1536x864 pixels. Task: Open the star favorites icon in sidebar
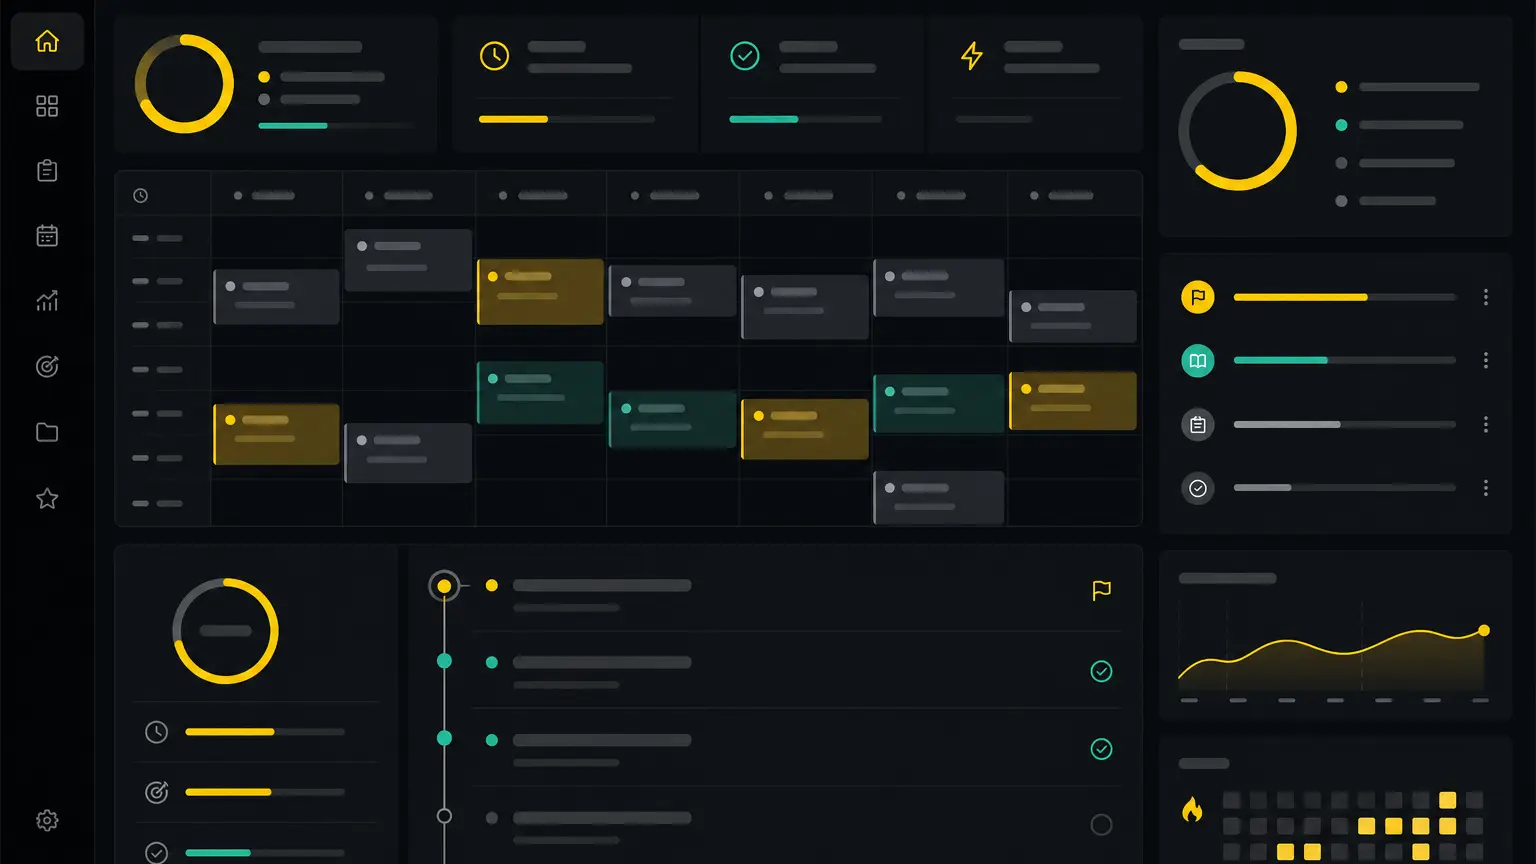click(x=47, y=498)
